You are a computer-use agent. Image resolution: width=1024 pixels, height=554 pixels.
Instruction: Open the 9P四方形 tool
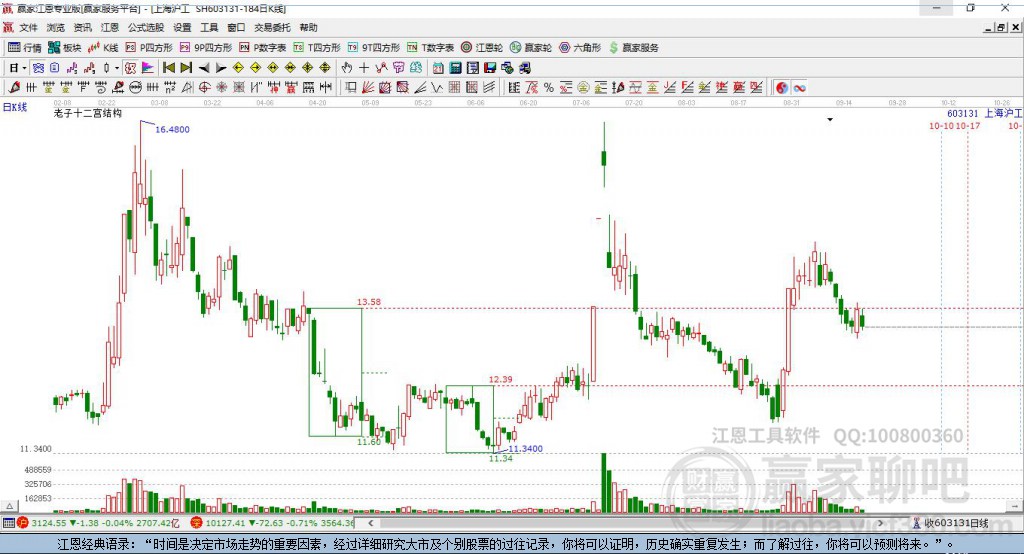click(x=206, y=48)
